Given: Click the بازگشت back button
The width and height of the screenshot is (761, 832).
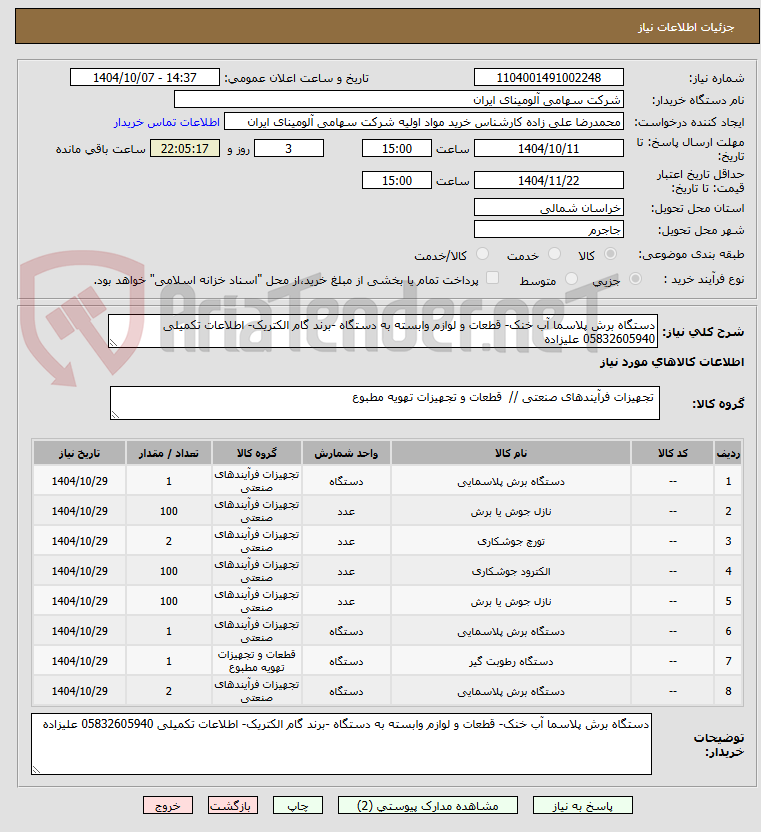Looking at the screenshot, I should 232,805.
